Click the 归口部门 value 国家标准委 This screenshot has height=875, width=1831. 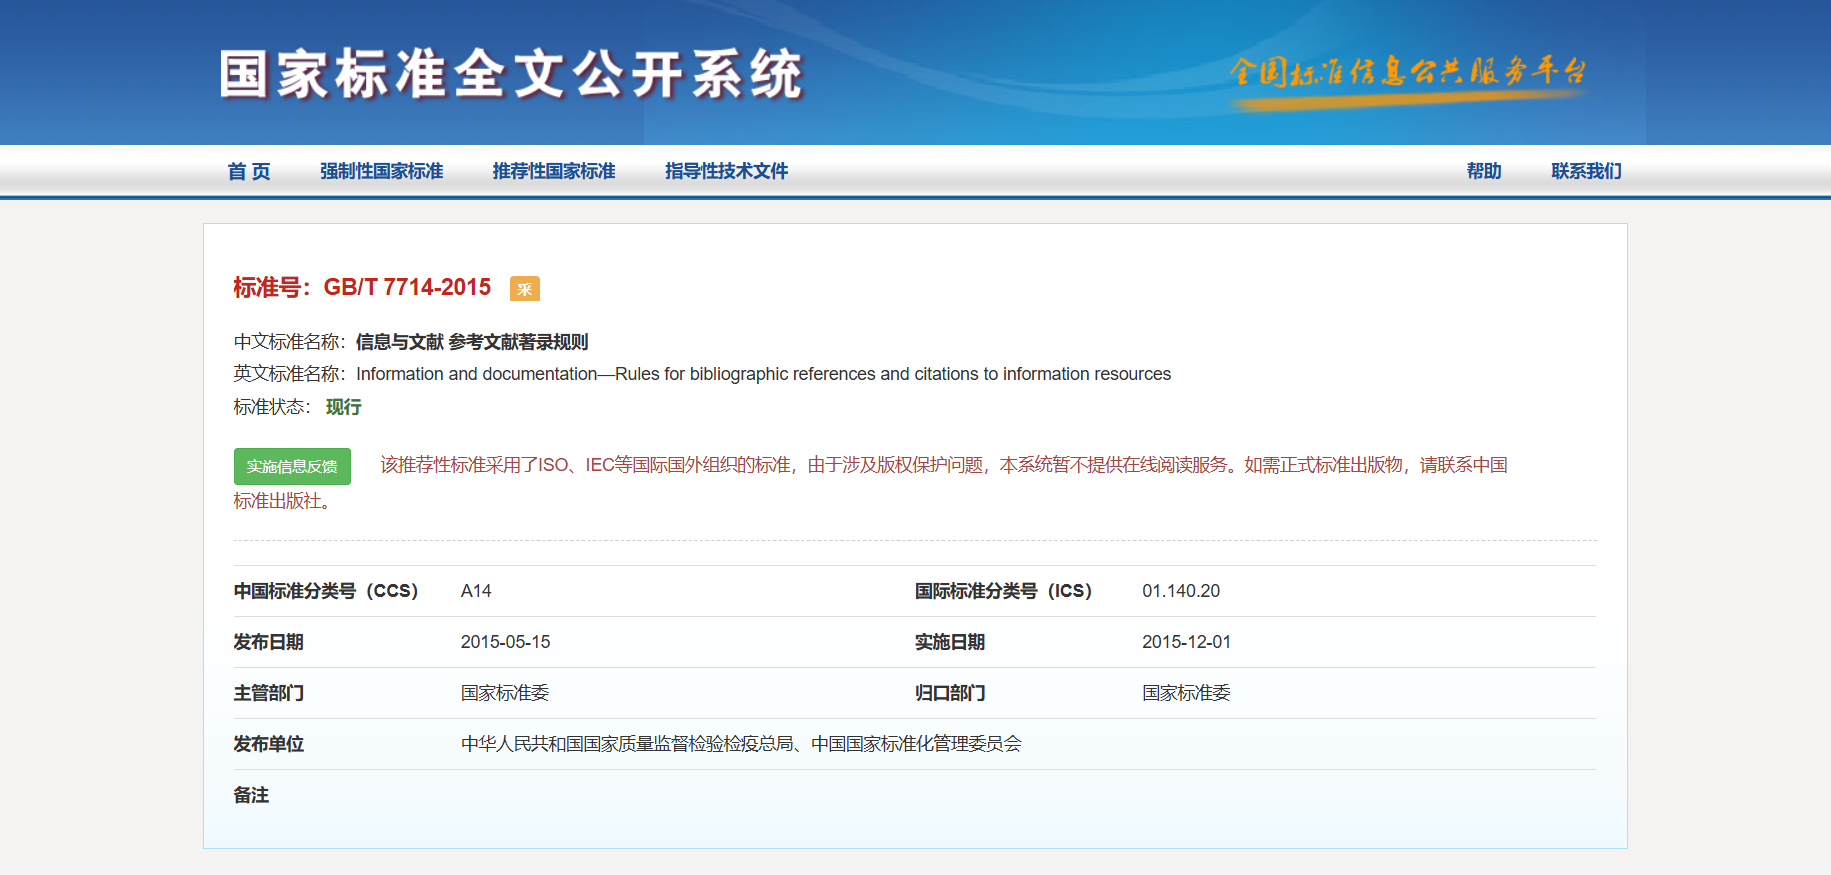point(1186,693)
